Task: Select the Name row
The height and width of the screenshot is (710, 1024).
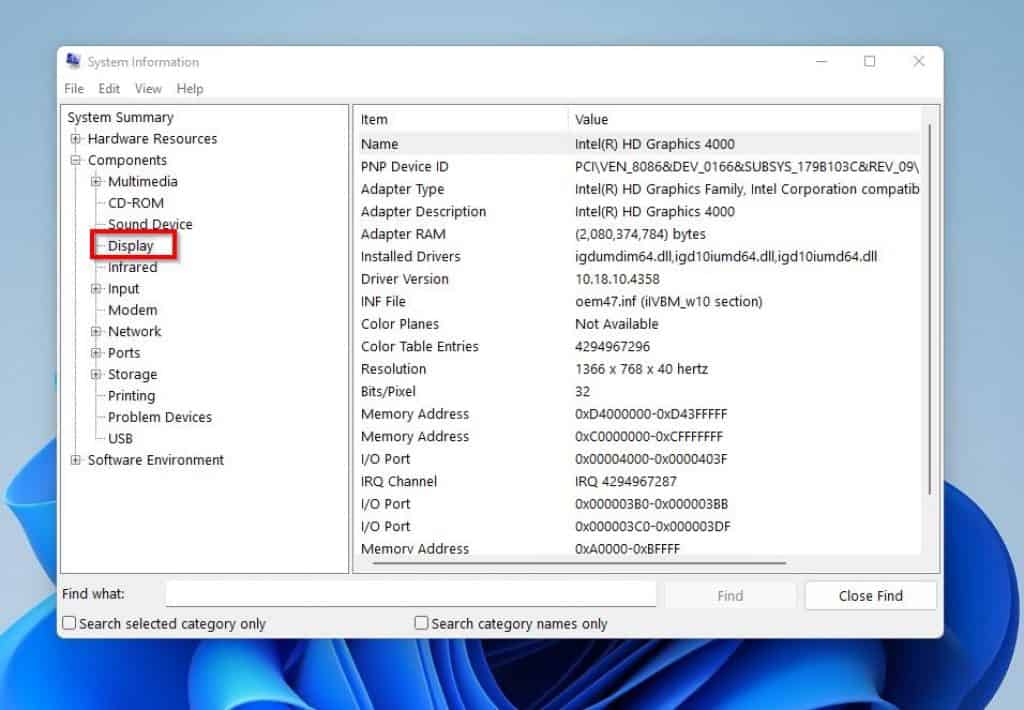Action: pyautogui.click(x=639, y=144)
